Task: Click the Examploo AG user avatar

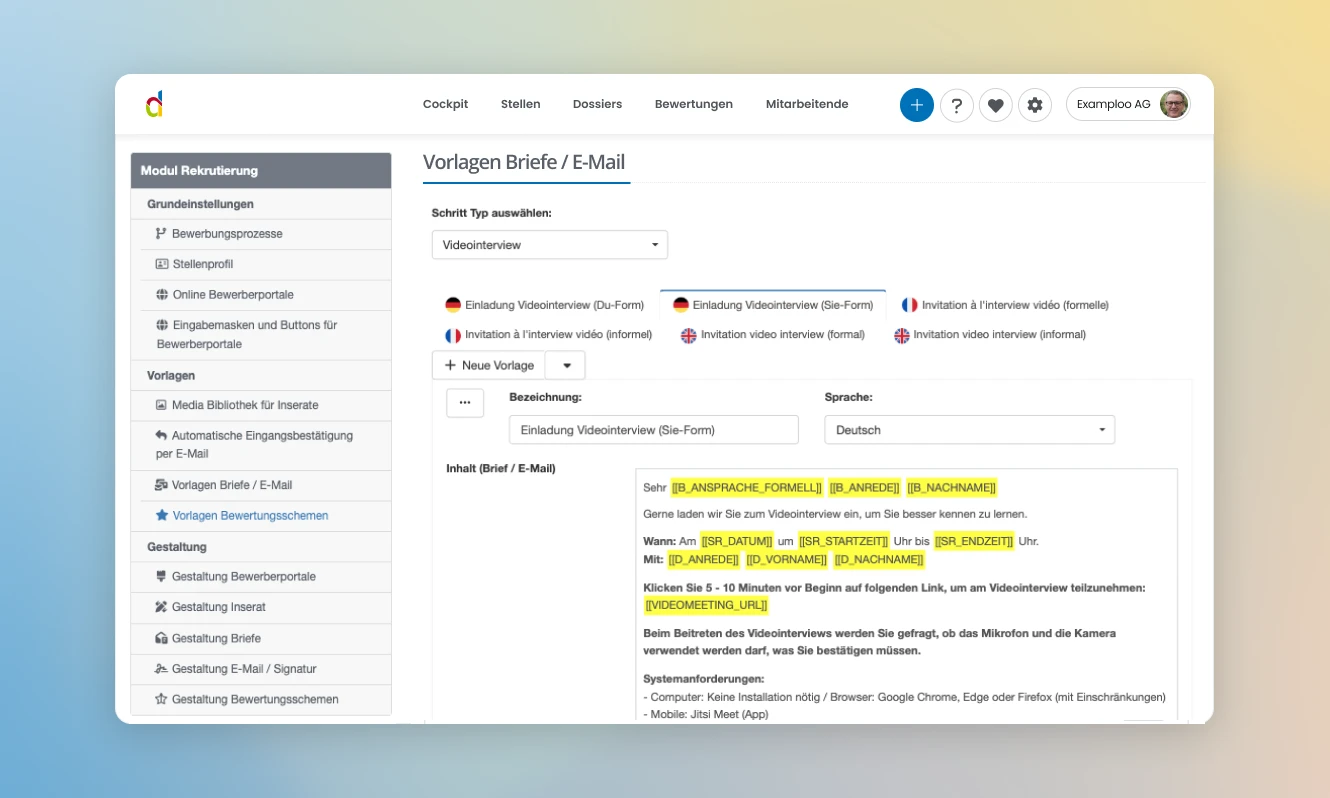Action: coord(1174,104)
